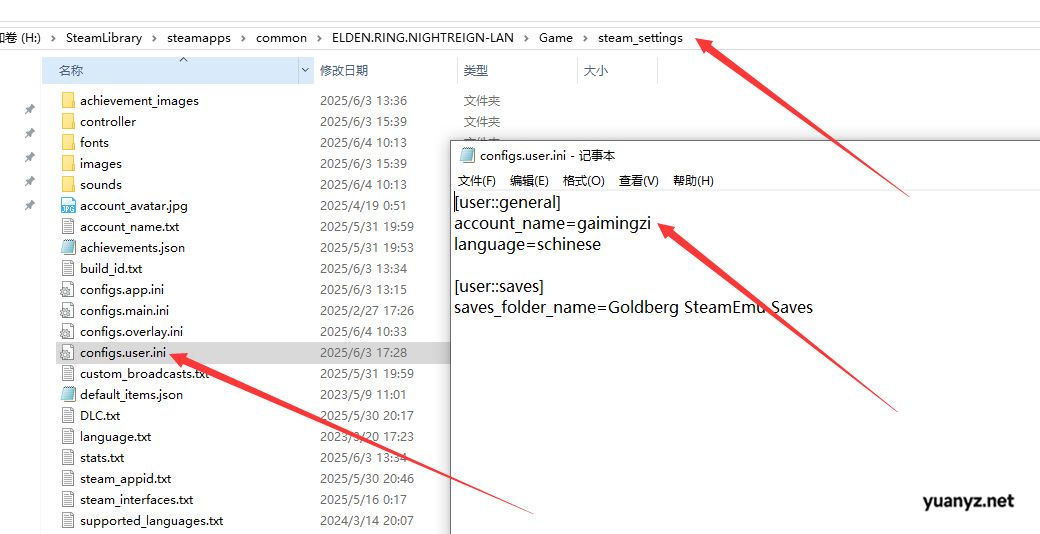The height and width of the screenshot is (534, 1040).
Task: Click the Notepad icon in the title bar
Action: (x=467, y=155)
